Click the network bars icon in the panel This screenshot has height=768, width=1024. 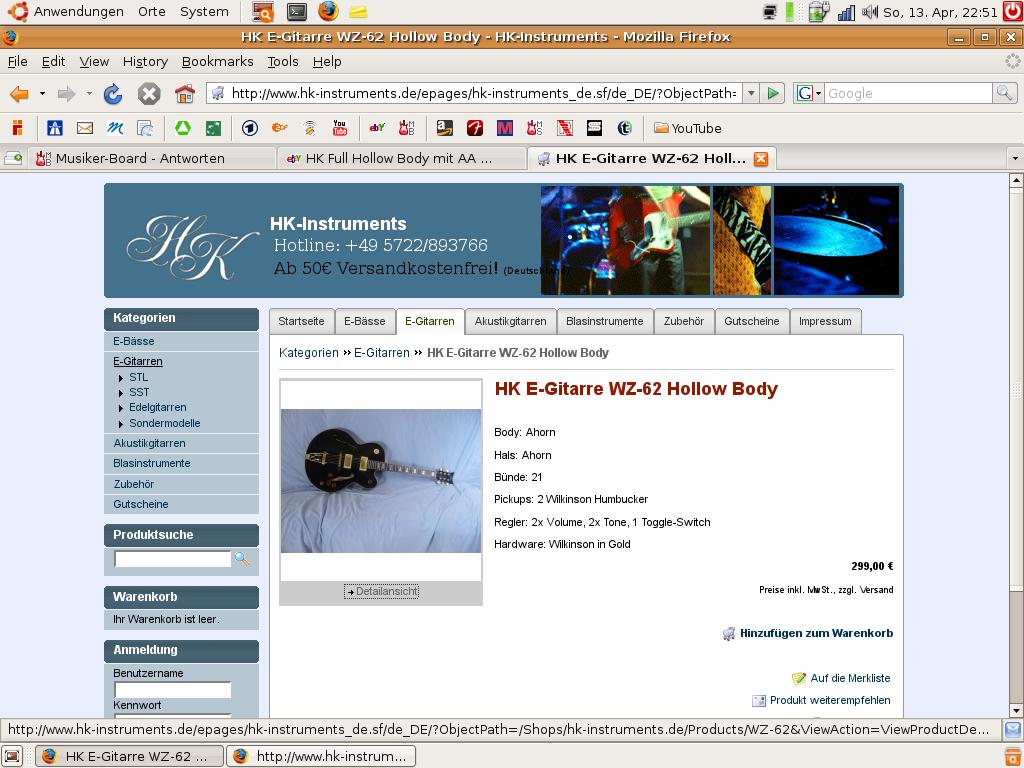point(846,12)
